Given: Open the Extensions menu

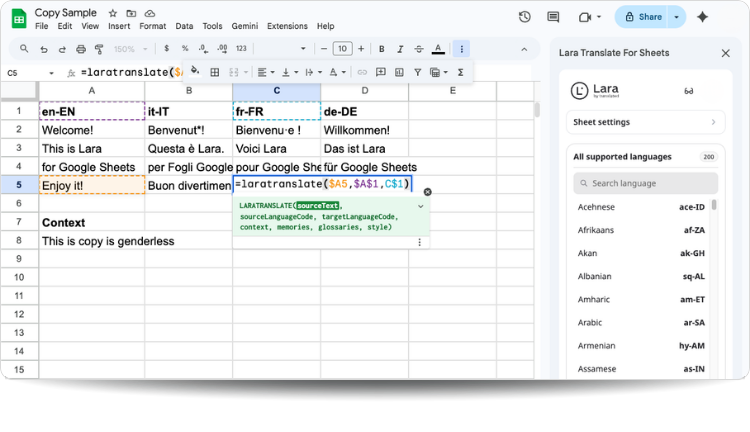Looking at the screenshot, I should click(x=287, y=26).
